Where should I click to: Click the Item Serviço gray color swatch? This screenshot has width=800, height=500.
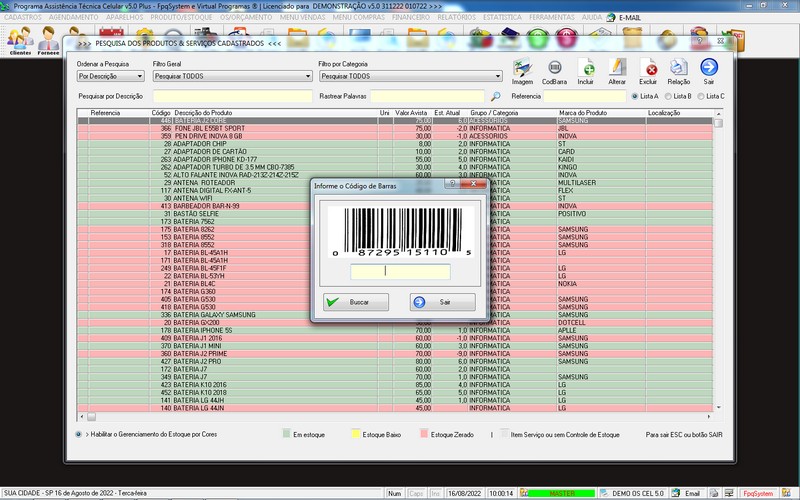(x=505, y=434)
